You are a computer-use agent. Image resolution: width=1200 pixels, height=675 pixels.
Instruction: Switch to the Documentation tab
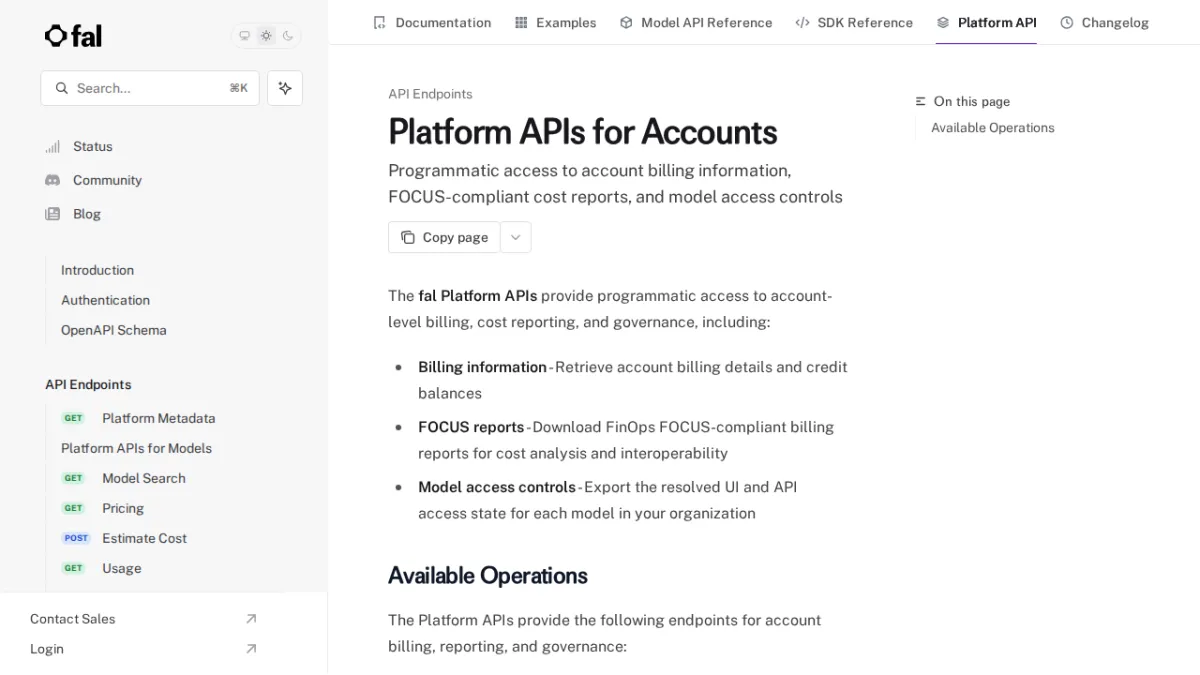432,22
